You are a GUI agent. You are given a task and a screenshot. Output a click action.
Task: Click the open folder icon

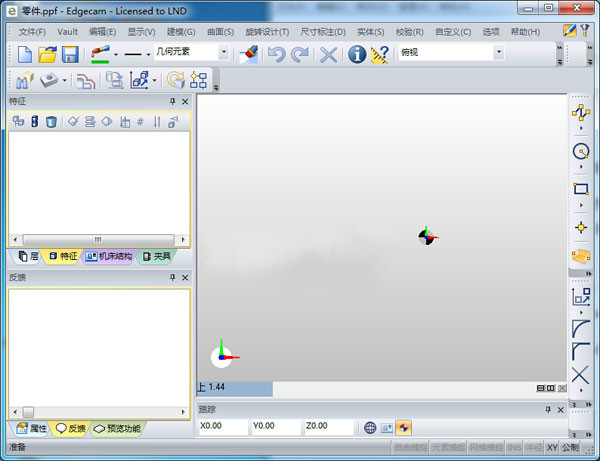(x=48, y=54)
